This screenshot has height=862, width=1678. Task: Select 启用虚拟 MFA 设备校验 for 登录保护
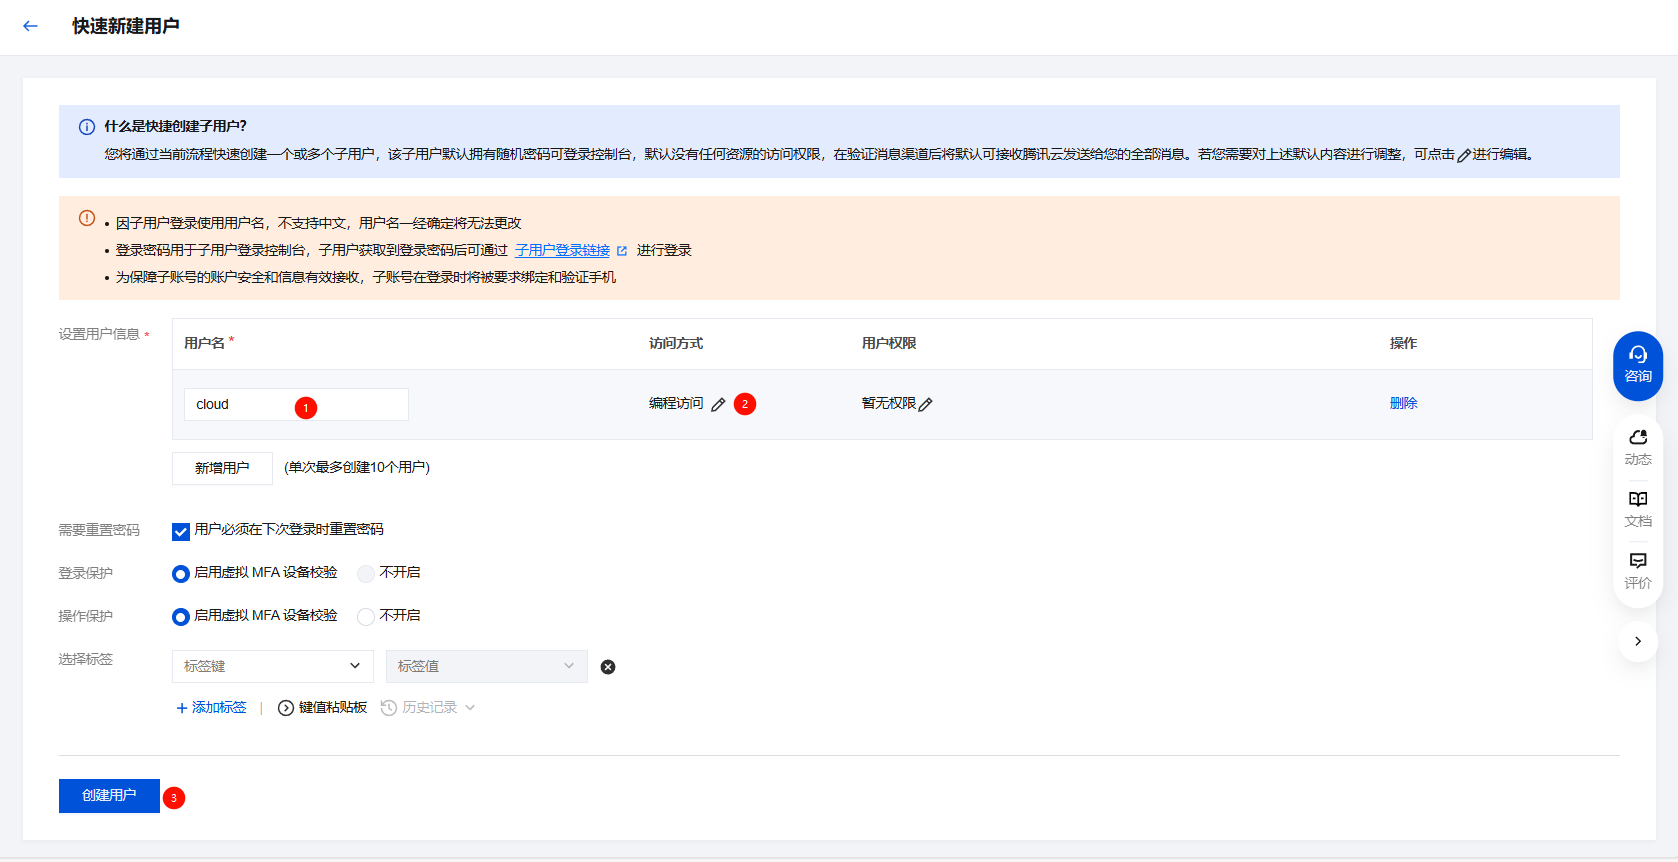[181, 574]
